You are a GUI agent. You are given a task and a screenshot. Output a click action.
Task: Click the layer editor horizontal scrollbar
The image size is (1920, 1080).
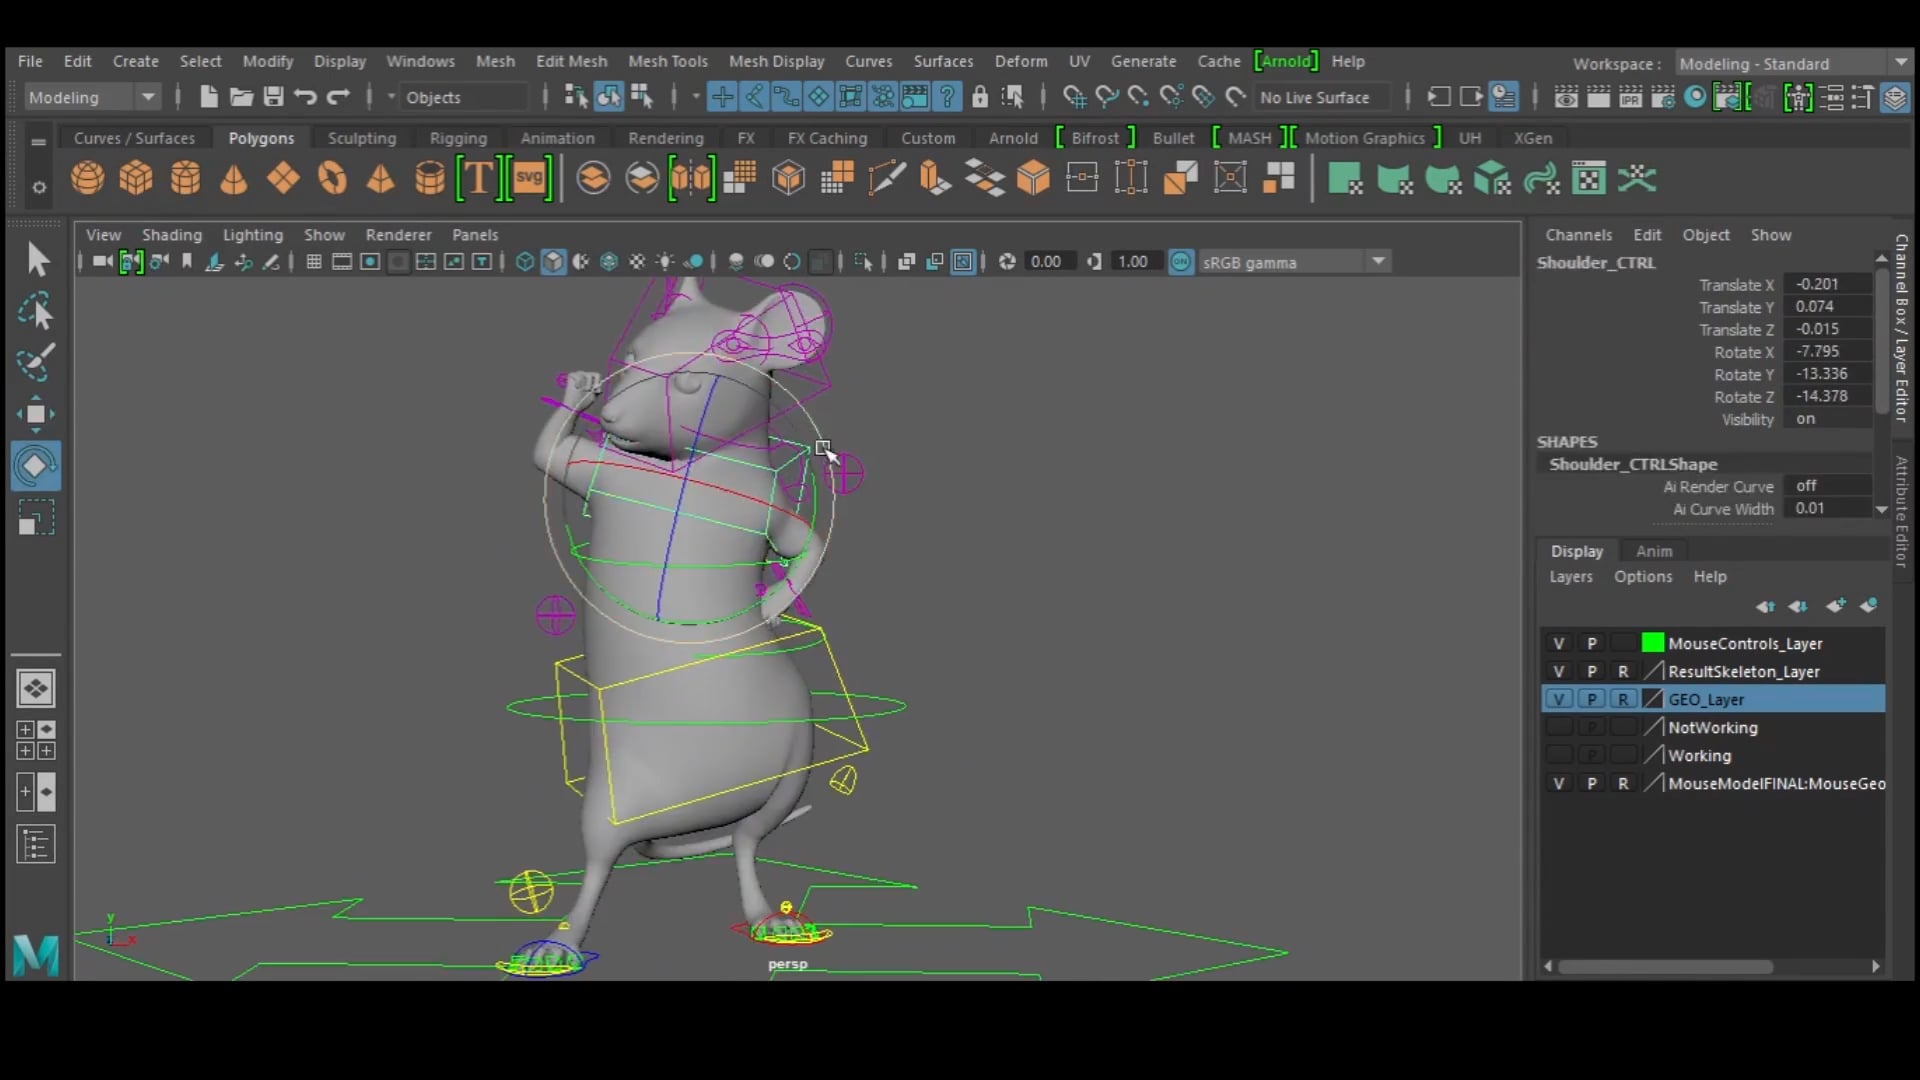[x=1666, y=966]
